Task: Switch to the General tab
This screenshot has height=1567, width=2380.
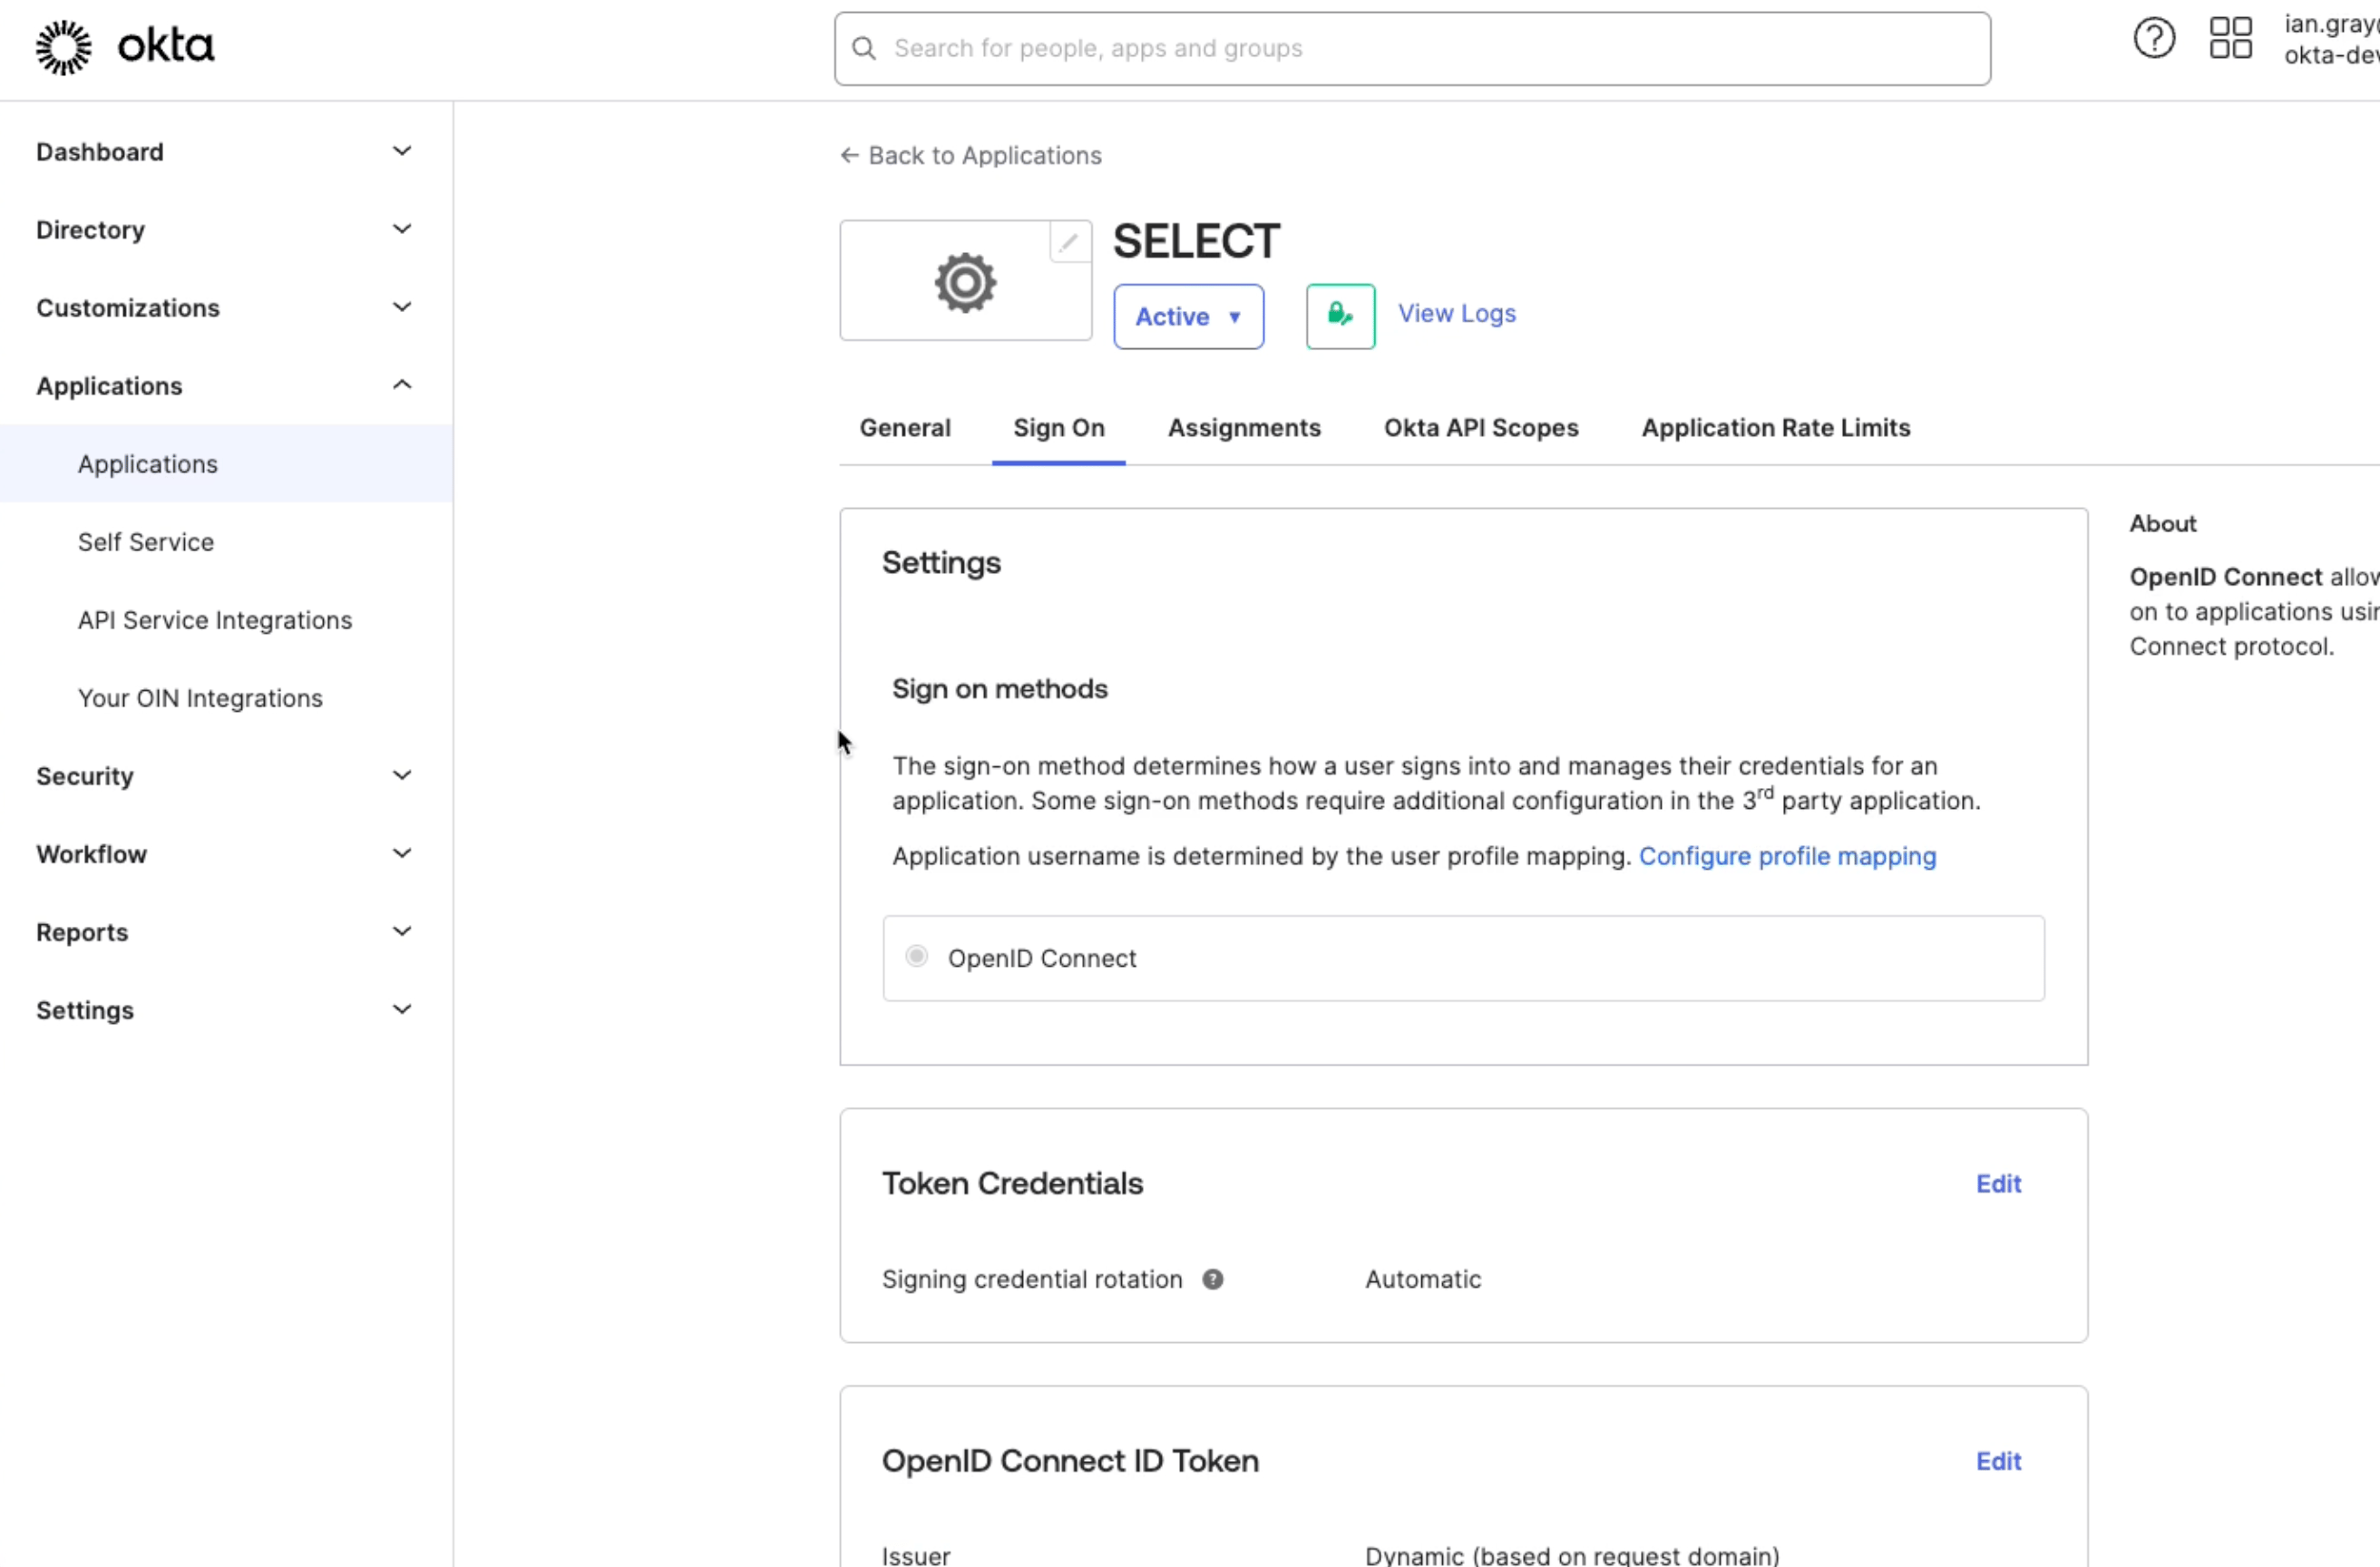Action: [x=904, y=428]
